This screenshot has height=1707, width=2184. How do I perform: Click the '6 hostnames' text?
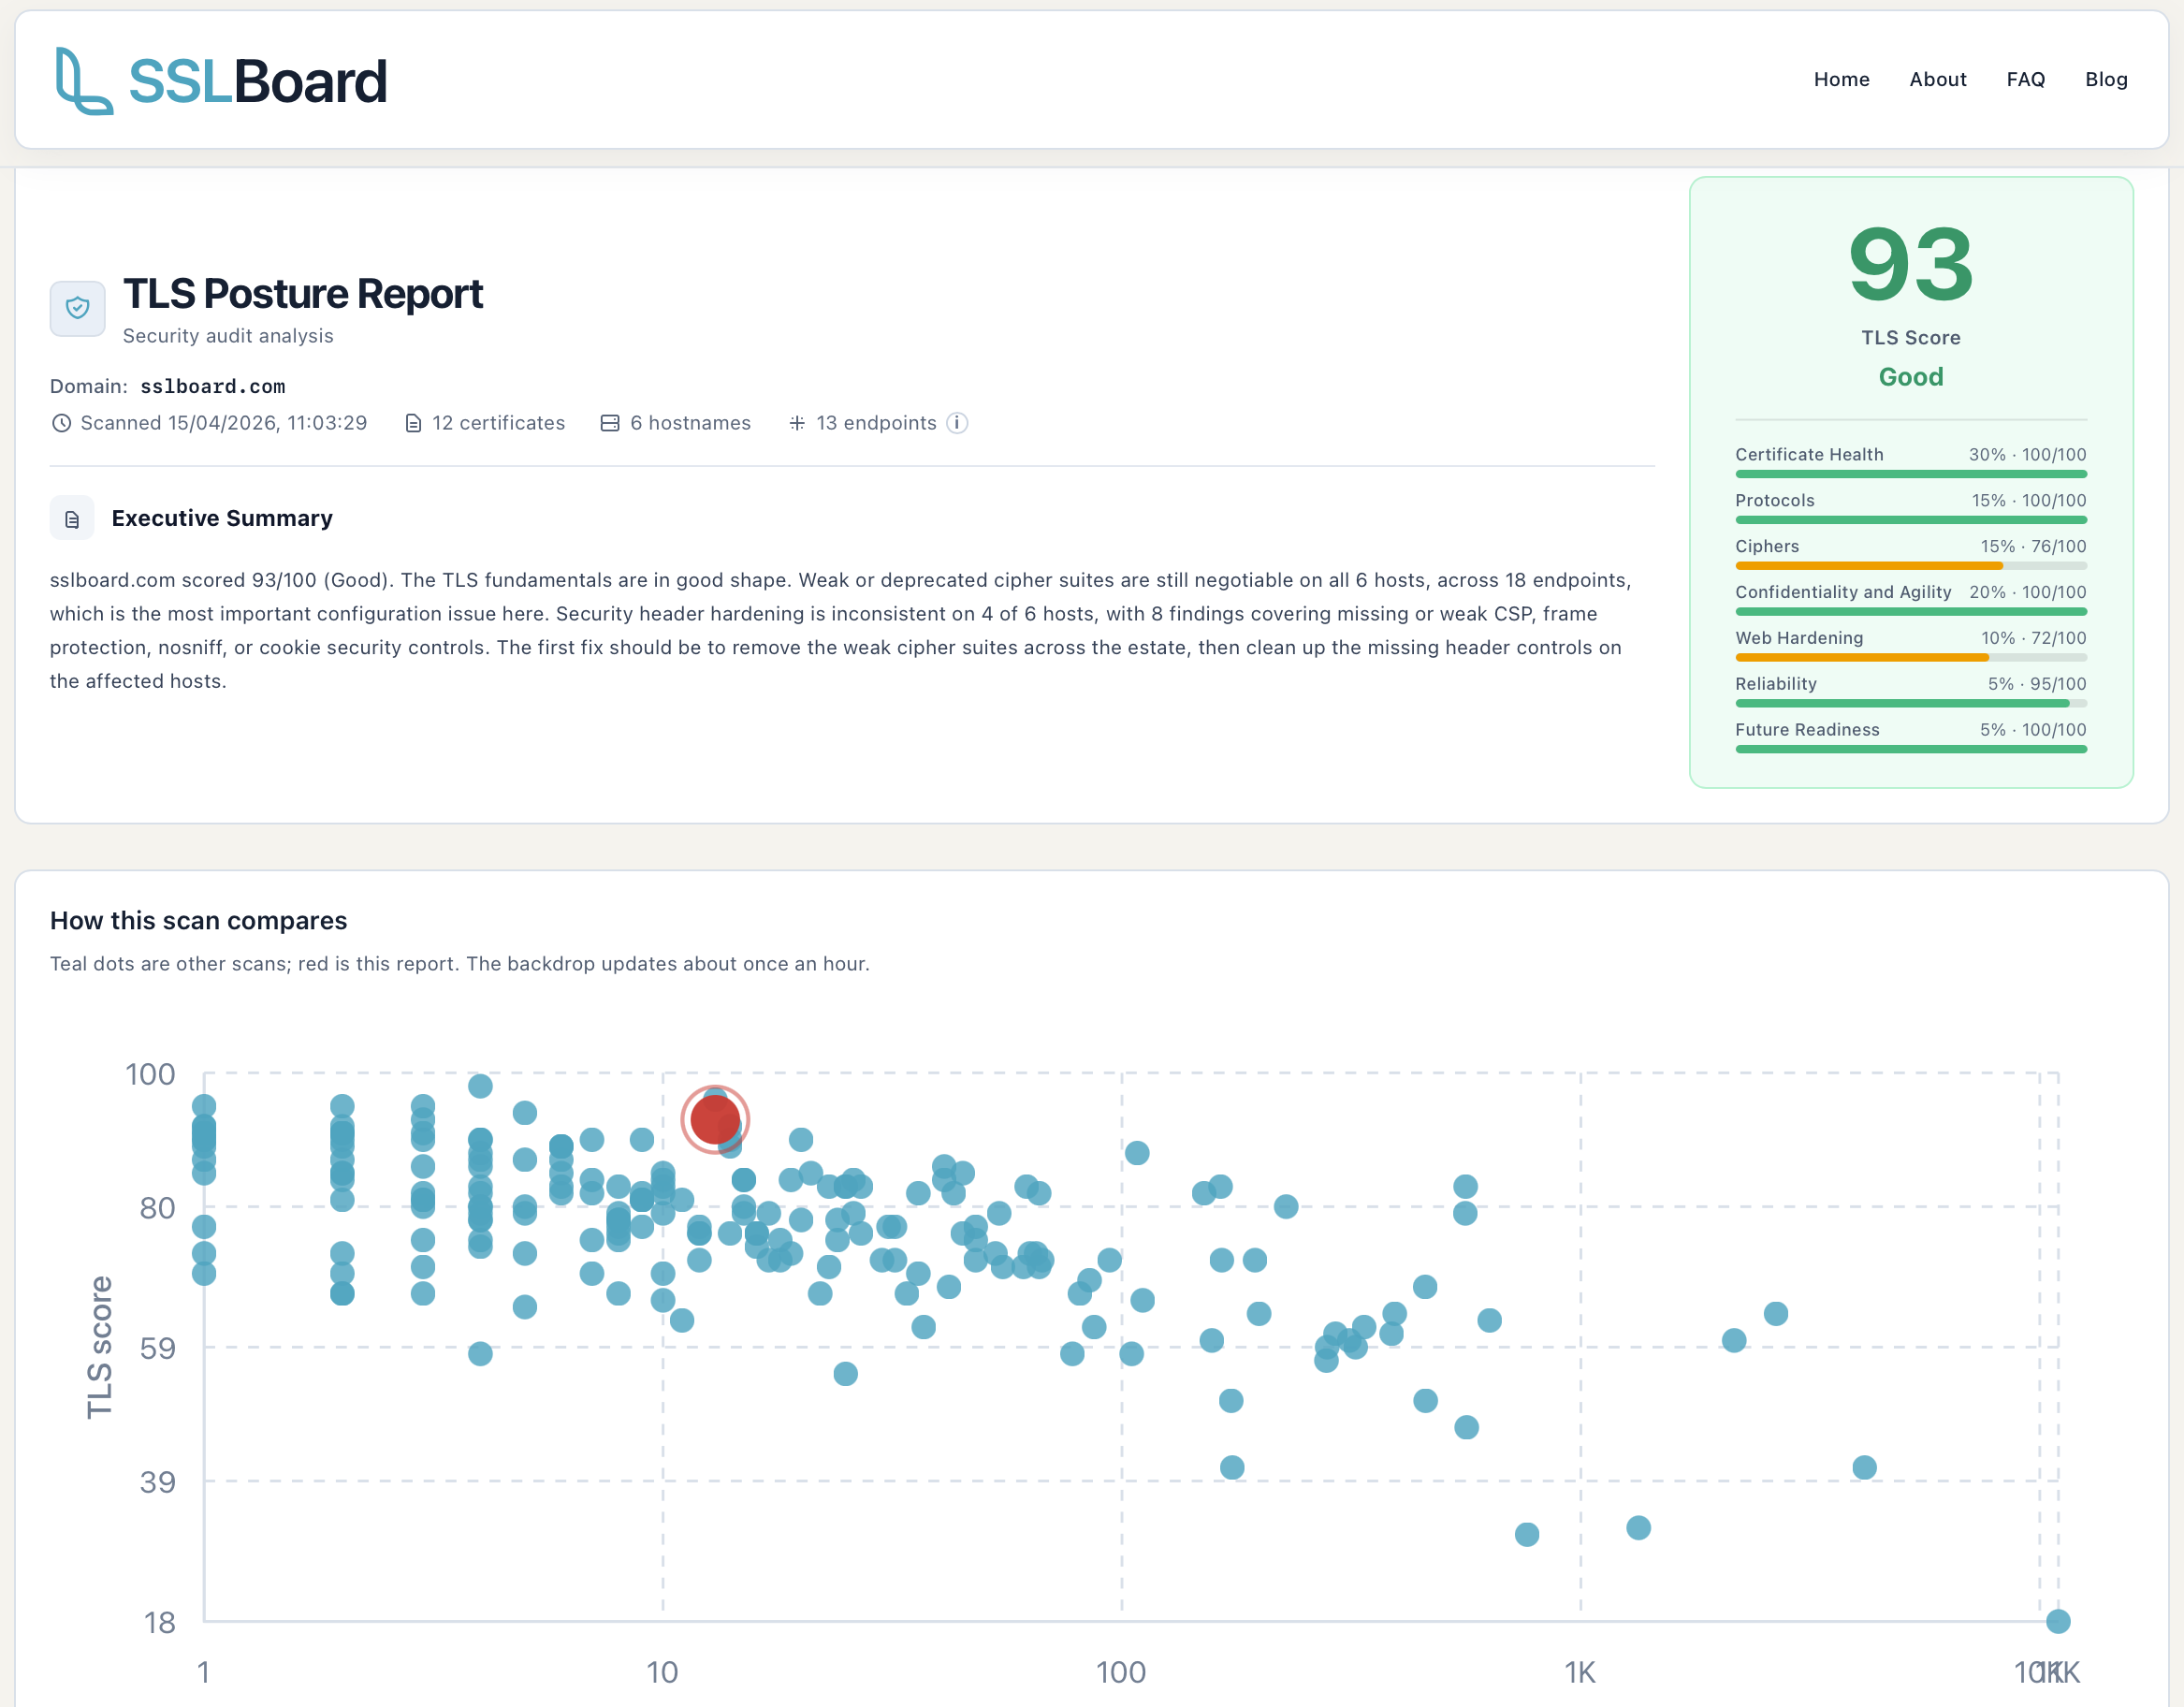690,423
